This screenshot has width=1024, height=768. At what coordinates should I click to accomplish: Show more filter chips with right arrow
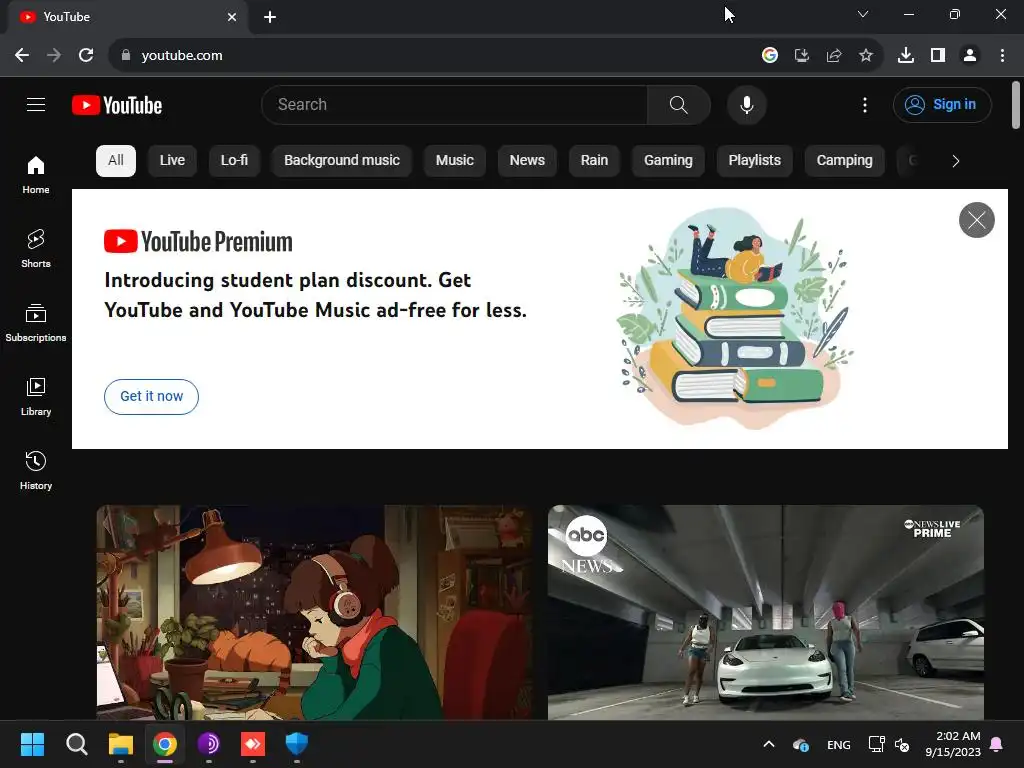pyautogui.click(x=955, y=161)
